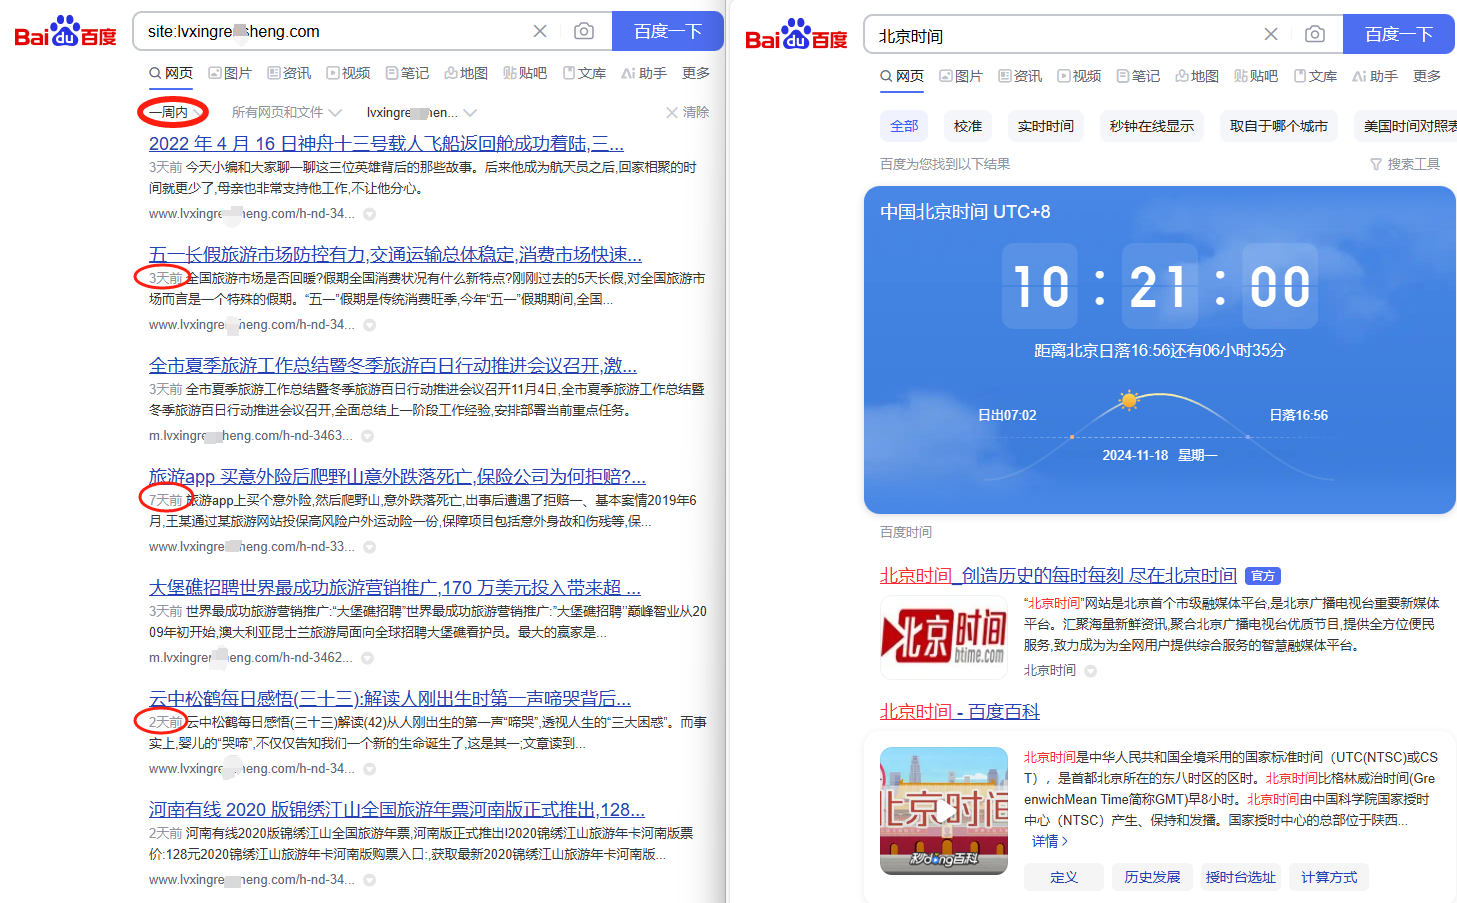
Task: Open 北京时间_创造历史的每时每刻 result link
Action: (x=1058, y=576)
